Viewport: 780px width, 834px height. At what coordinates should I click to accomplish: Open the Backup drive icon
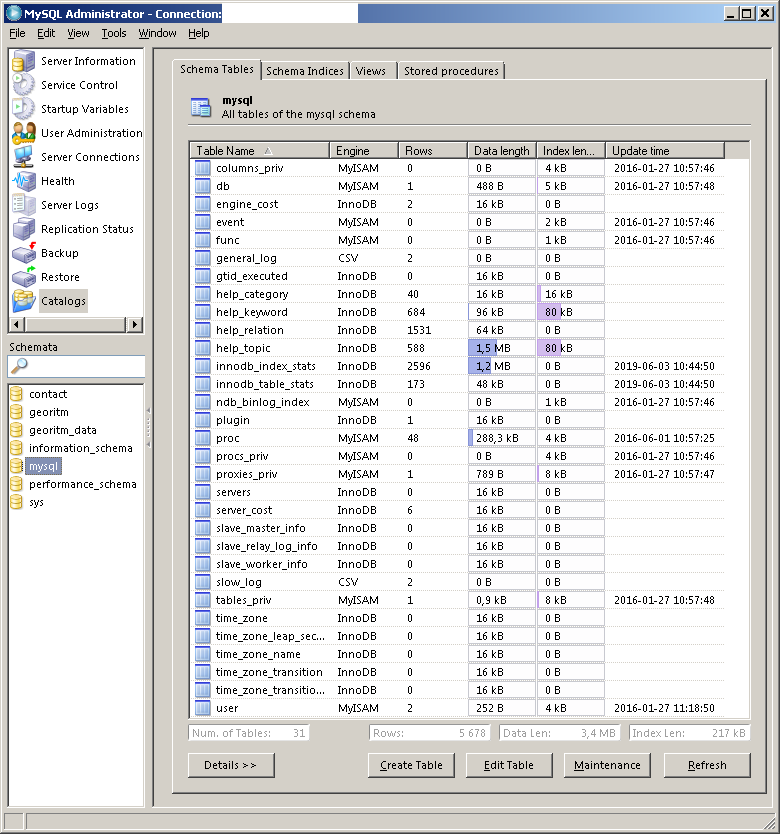[23, 253]
